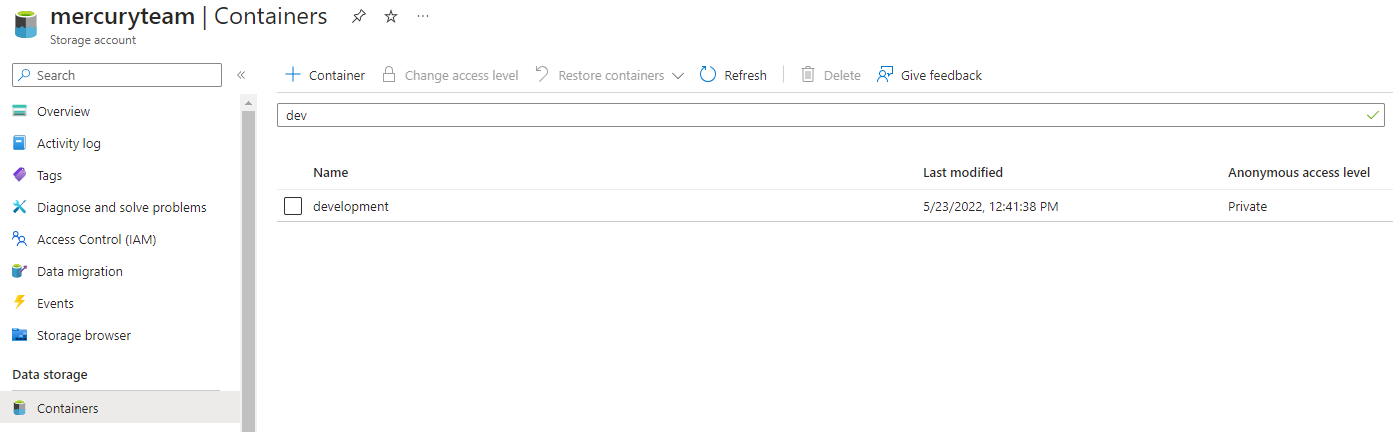Click the sidebar vertical scrollbar thumb
The width and height of the screenshot is (1393, 432).
(249, 270)
